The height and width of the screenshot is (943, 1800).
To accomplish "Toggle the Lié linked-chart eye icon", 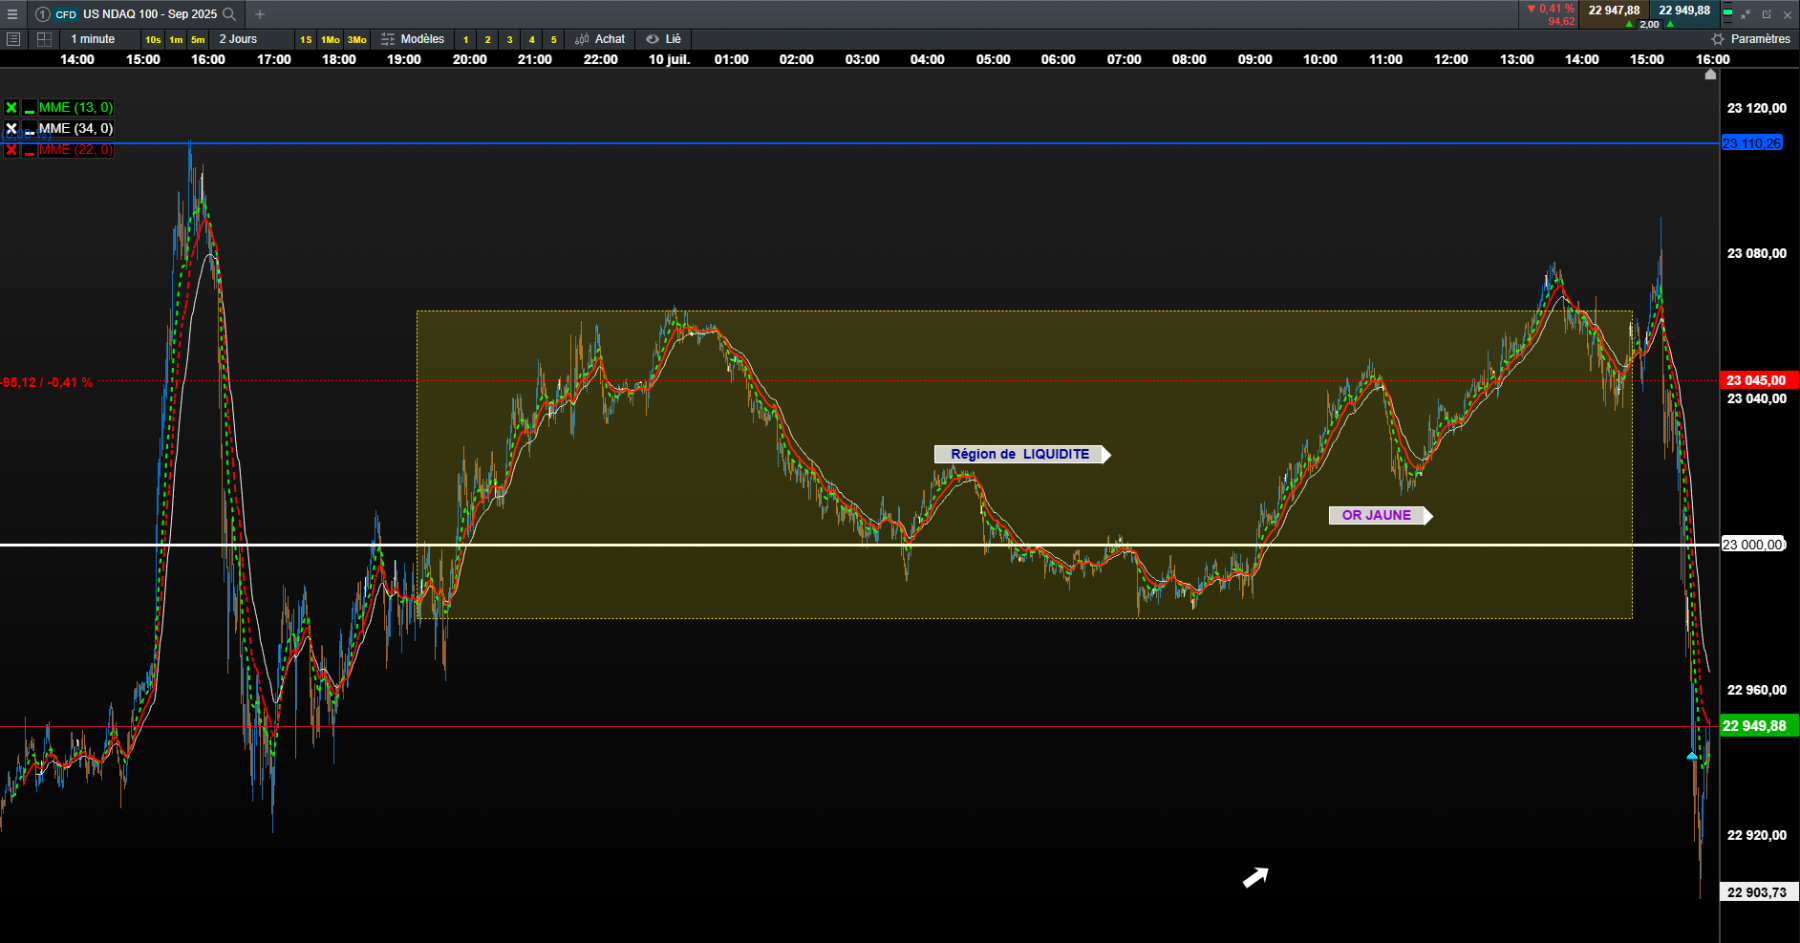I will [653, 39].
